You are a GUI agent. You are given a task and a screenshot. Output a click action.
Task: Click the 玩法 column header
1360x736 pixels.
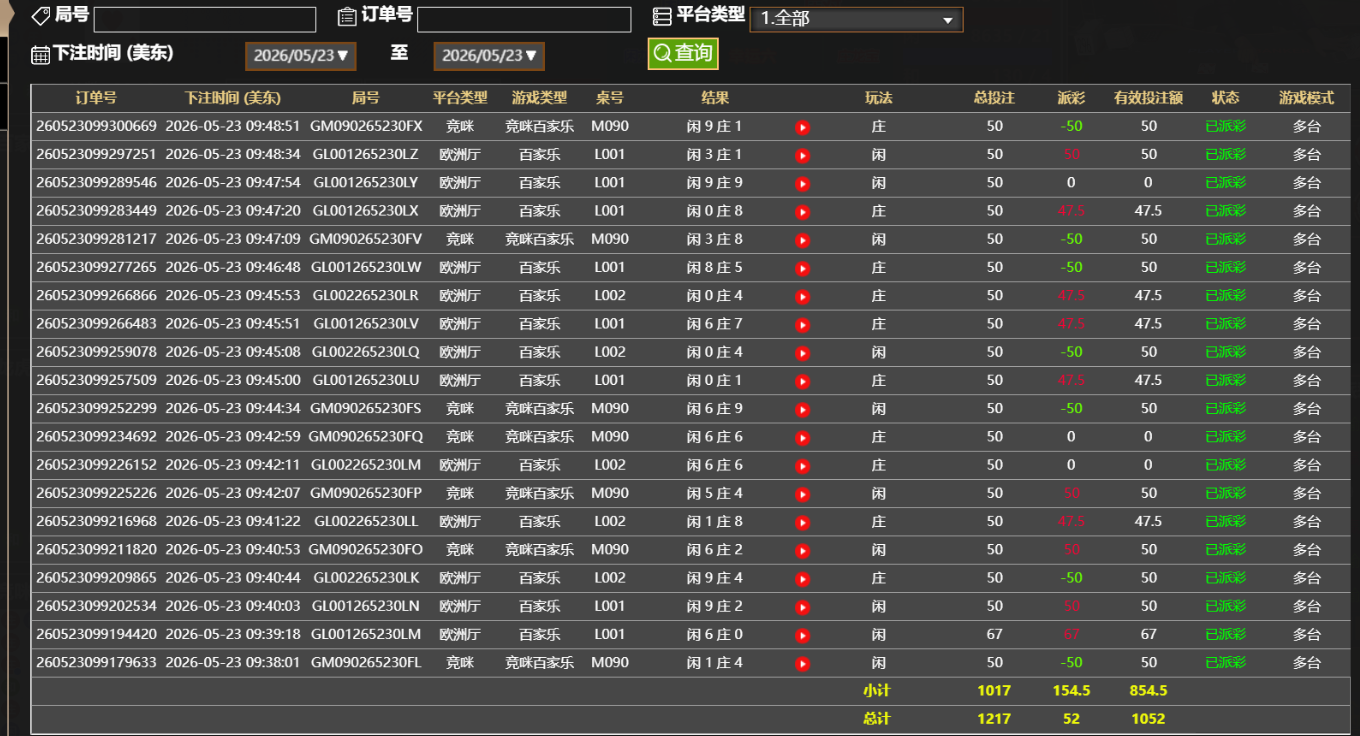pyautogui.click(x=878, y=98)
